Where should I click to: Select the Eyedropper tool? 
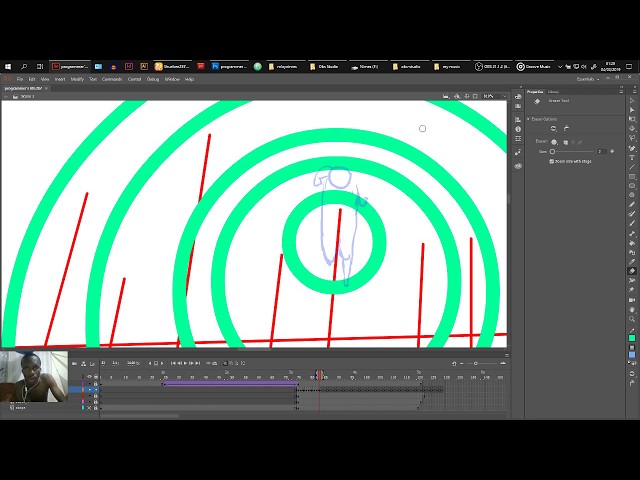pos(632,262)
